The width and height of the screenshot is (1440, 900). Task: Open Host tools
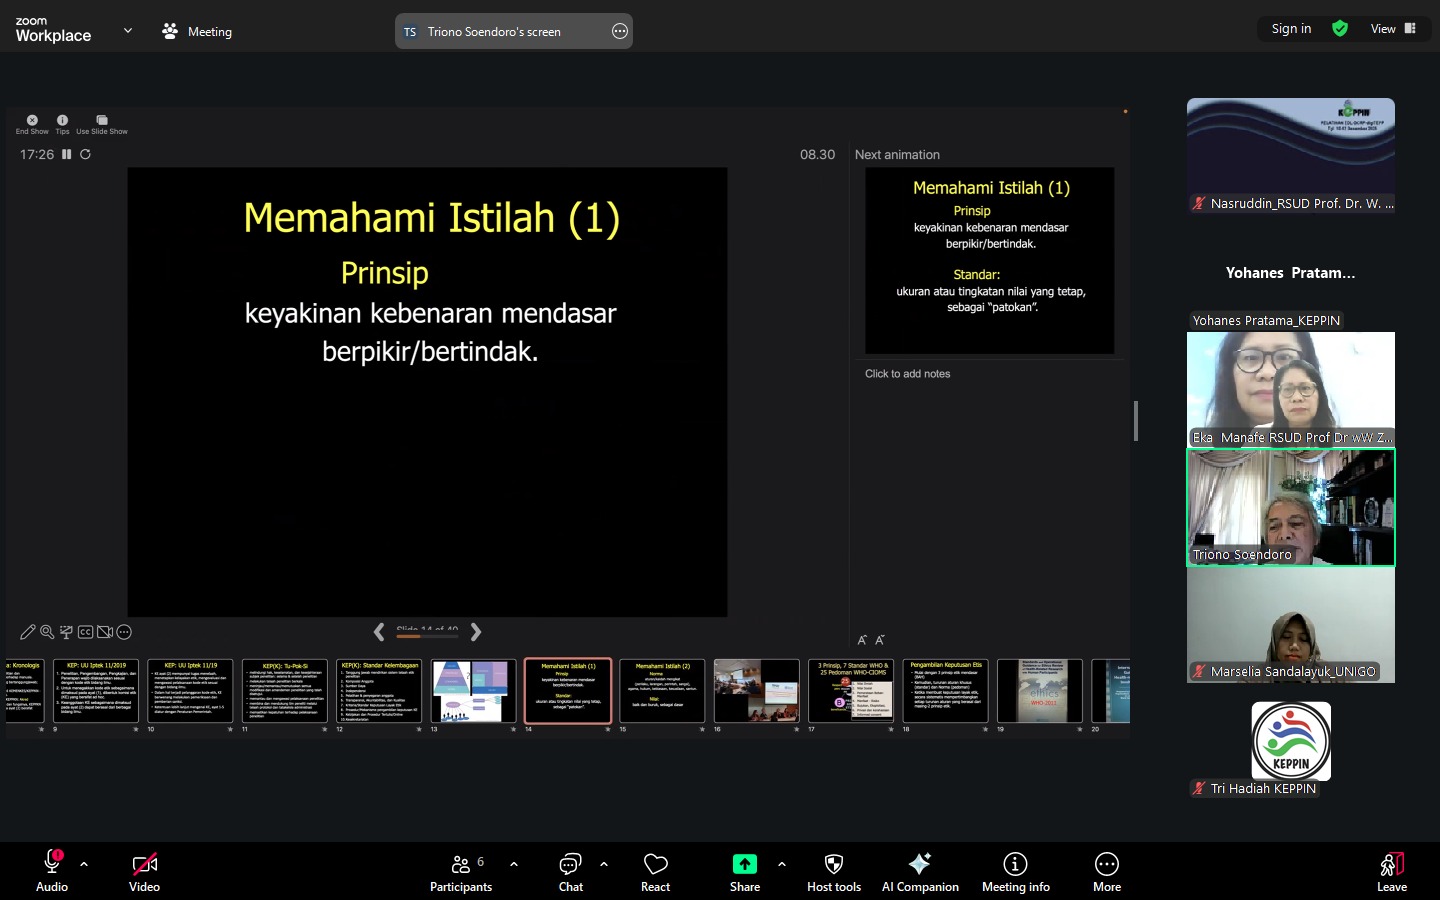833,871
